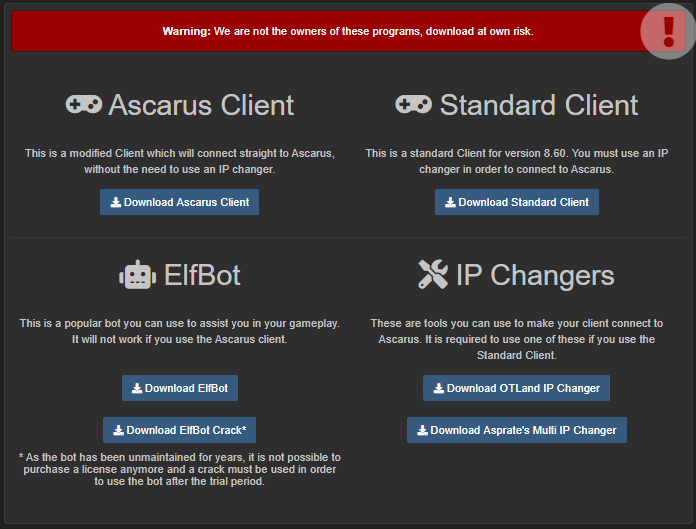Download the Ascarus Client
The height and width of the screenshot is (529, 696).
coord(179,202)
